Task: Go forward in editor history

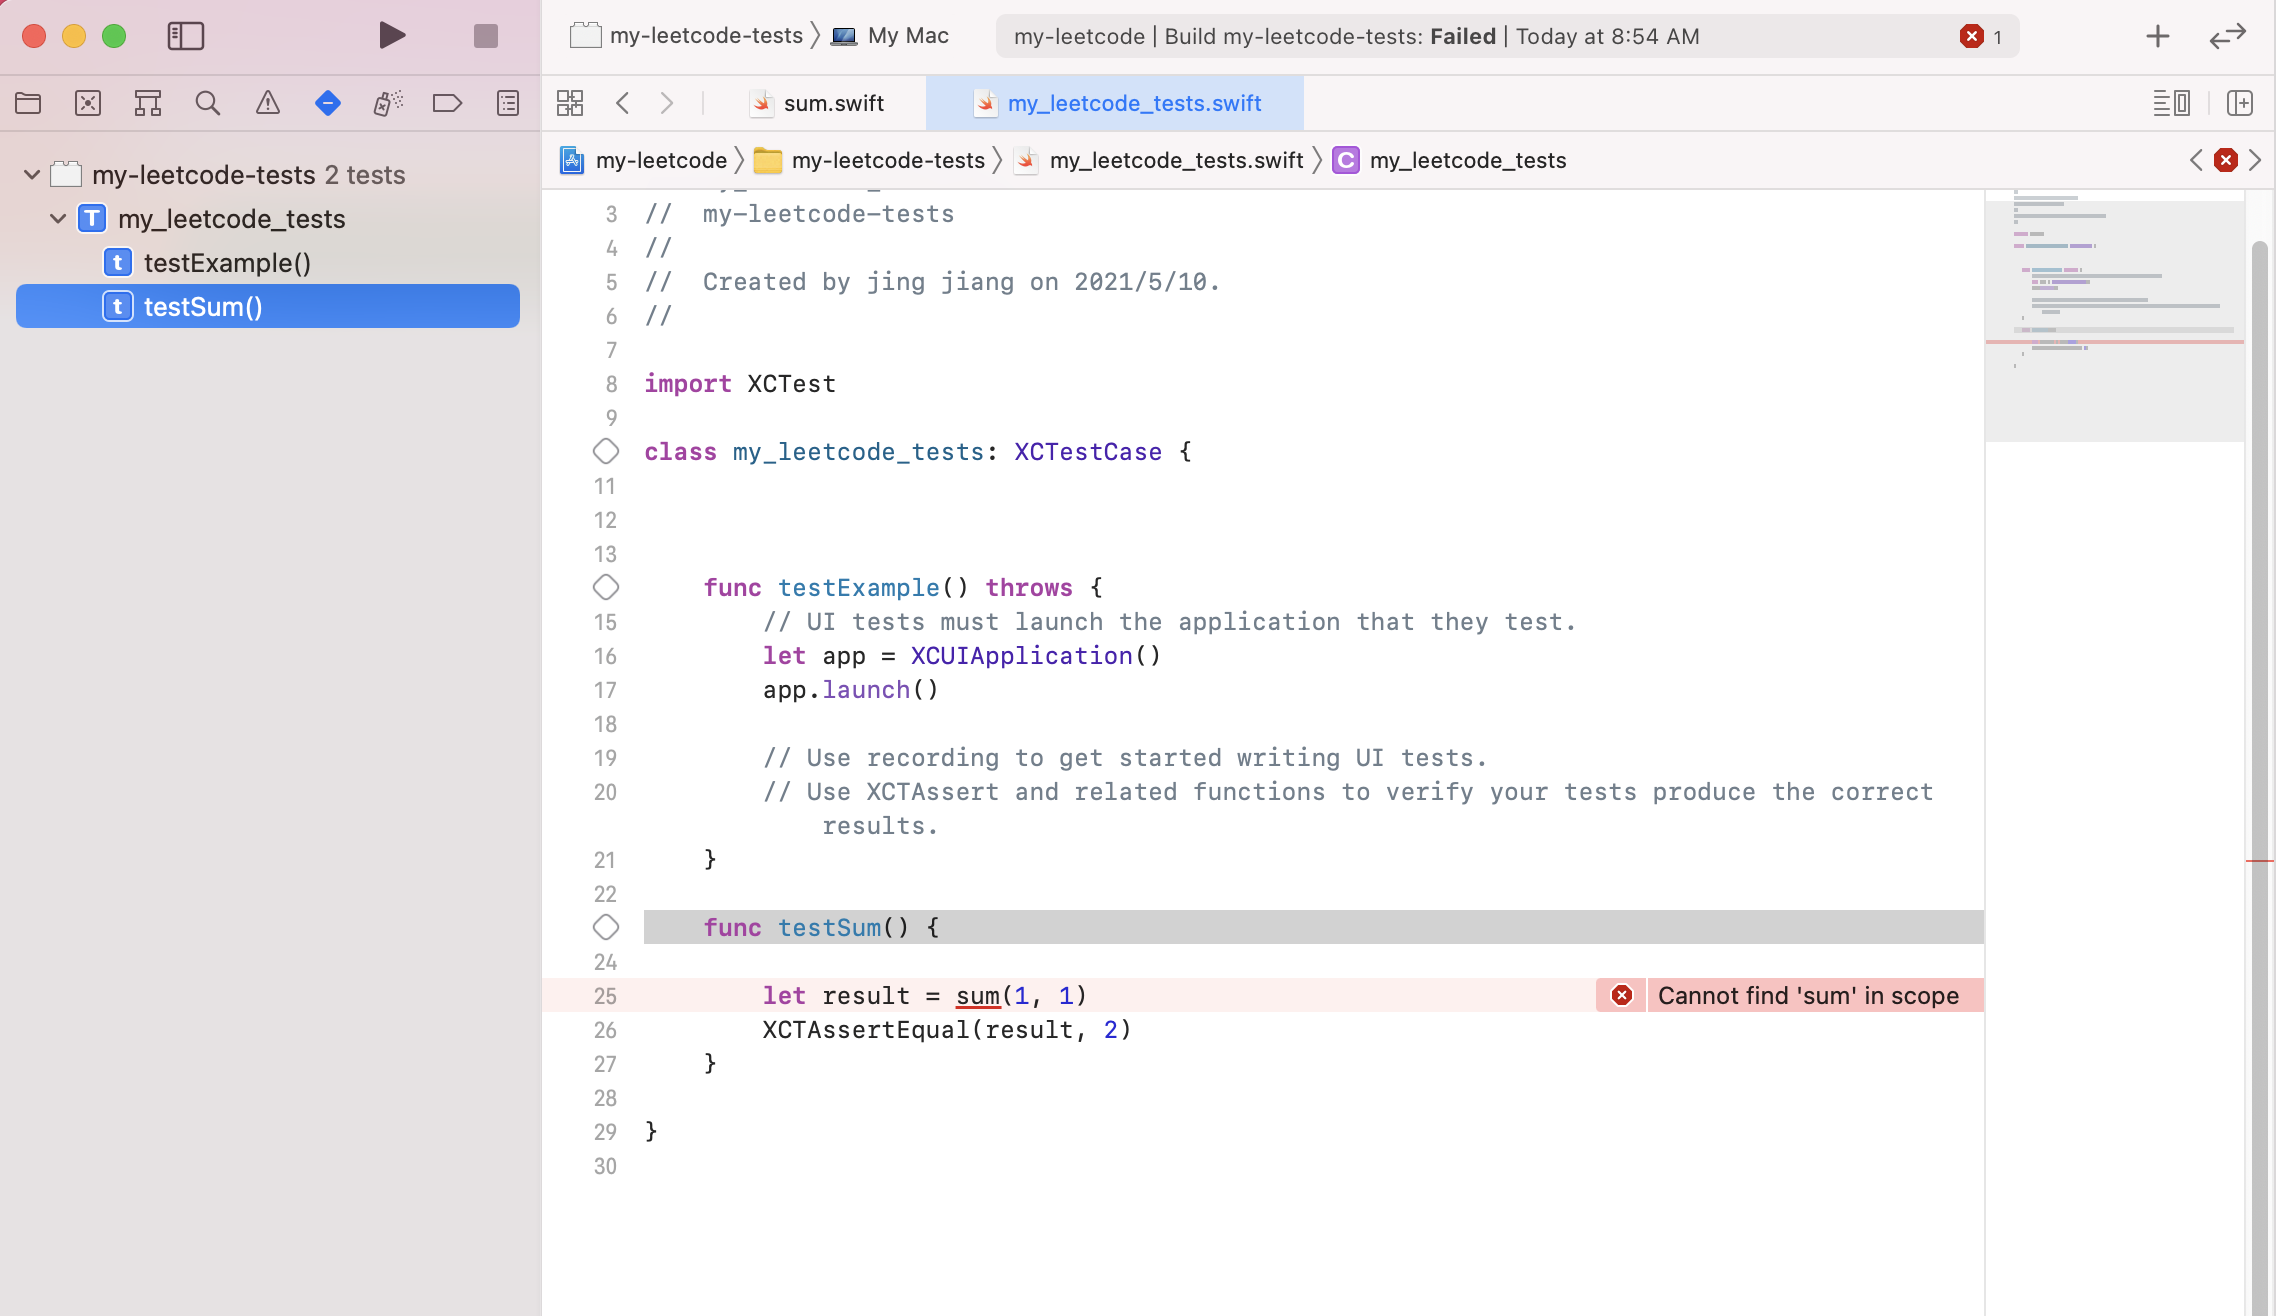Action: 667,103
